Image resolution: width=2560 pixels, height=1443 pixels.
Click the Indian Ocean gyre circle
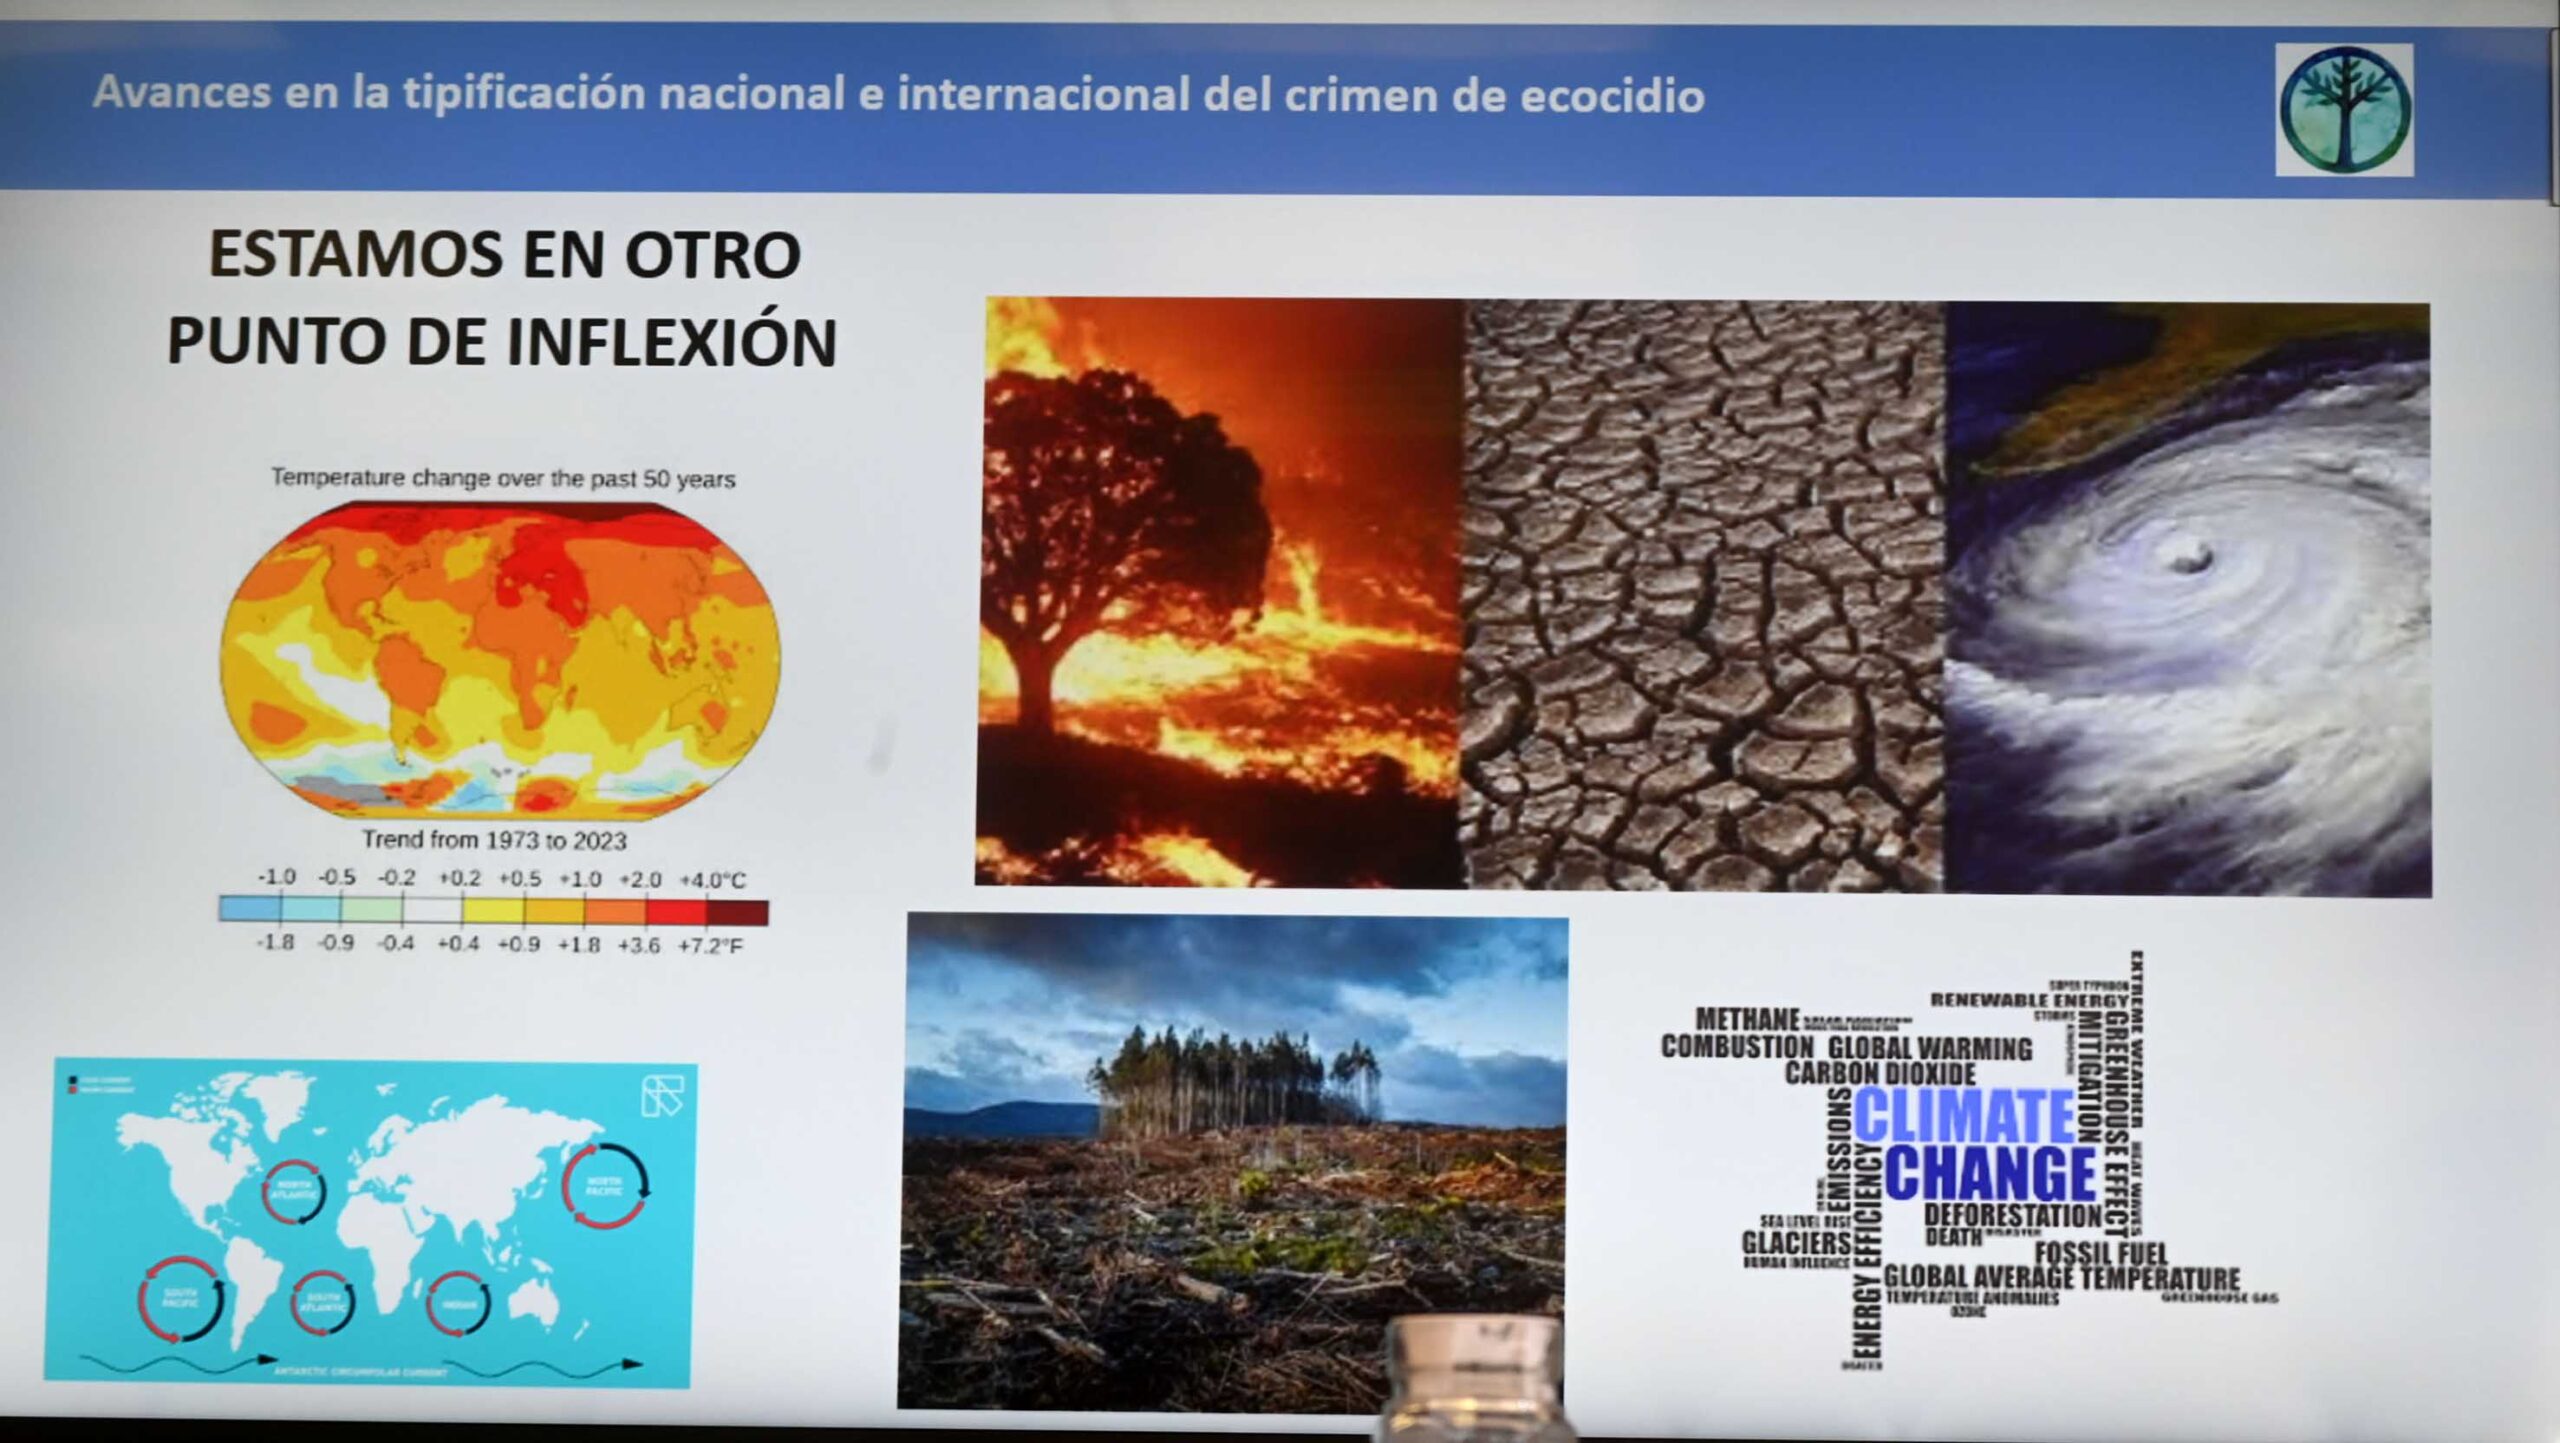458,1302
